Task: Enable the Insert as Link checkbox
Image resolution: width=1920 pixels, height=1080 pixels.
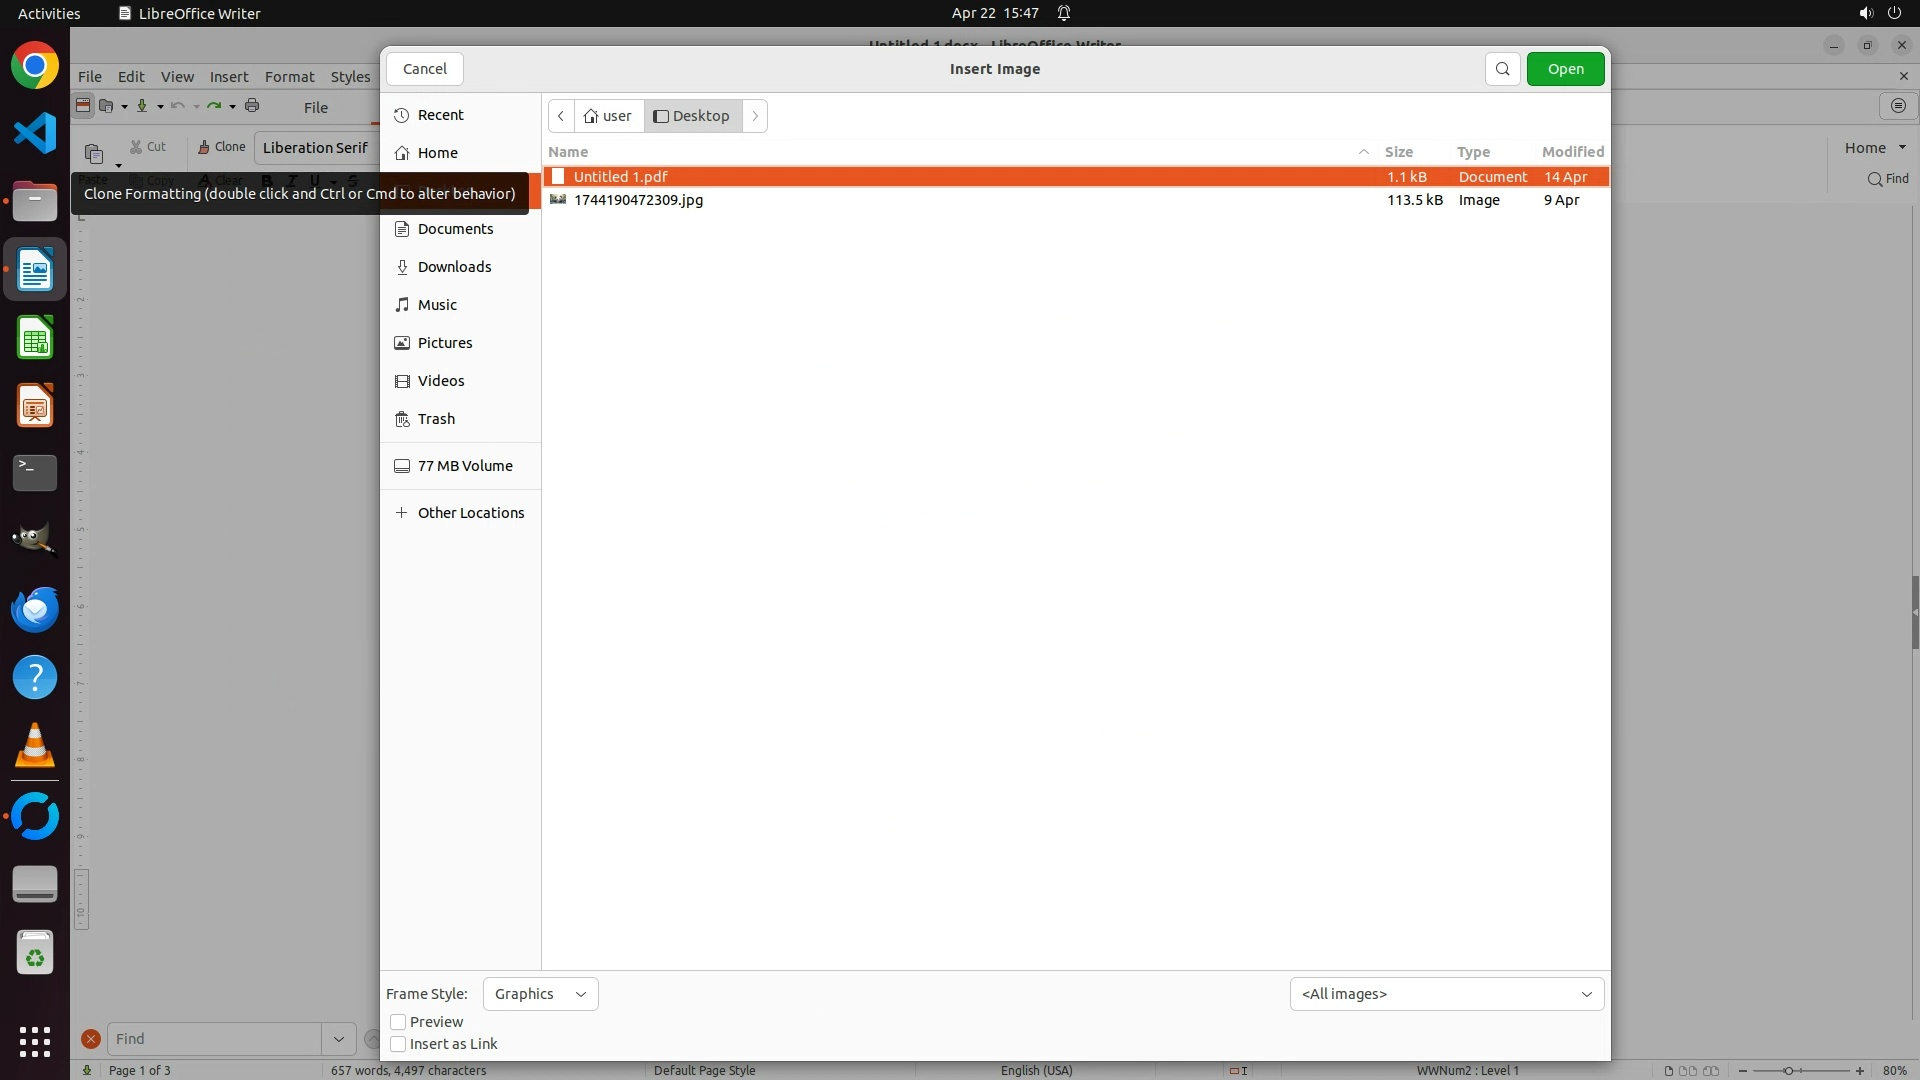Action: pyautogui.click(x=398, y=1044)
